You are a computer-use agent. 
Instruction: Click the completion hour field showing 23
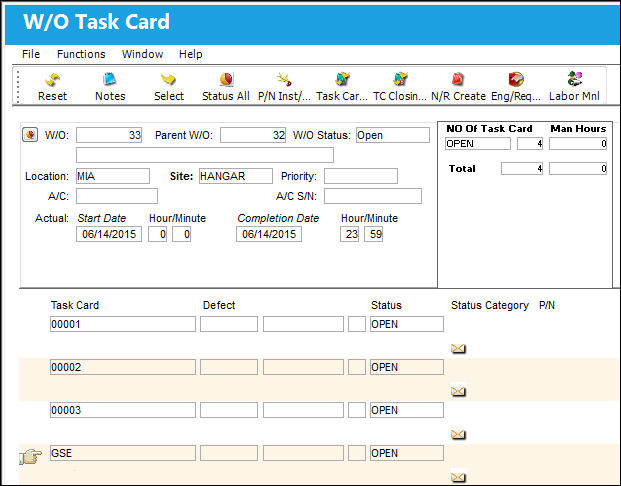pos(349,234)
